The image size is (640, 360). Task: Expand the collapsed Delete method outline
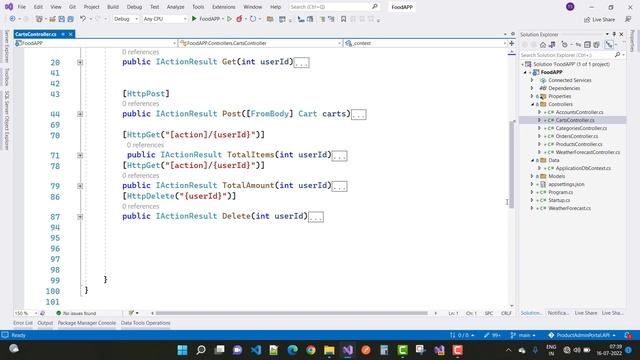click(80, 217)
